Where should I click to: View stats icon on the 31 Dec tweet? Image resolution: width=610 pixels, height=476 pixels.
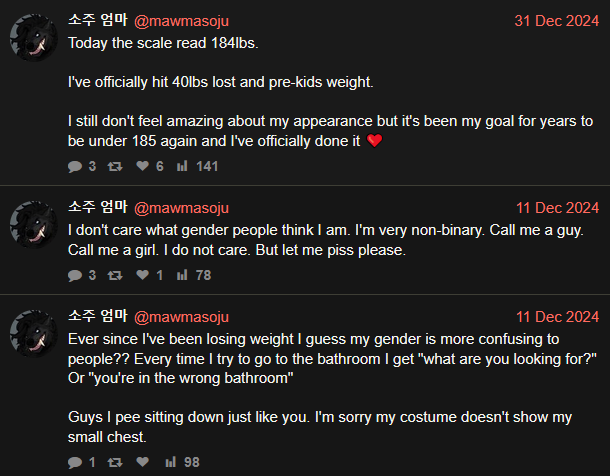click(182, 166)
